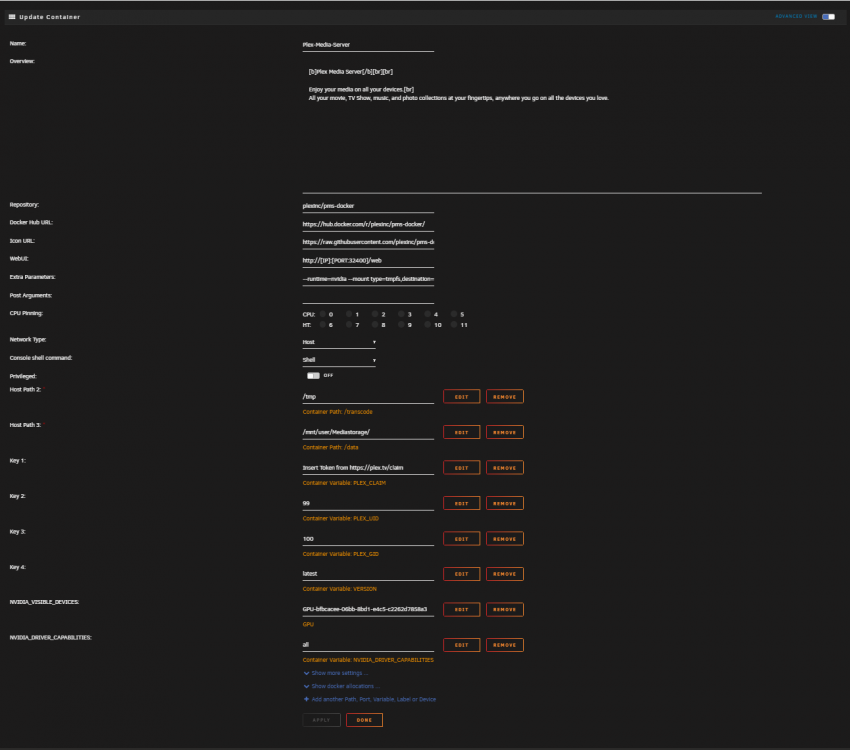This screenshot has width=850, height=750.
Task: Remove Key 2 PLEX_UID variable
Action: [505, 503]
